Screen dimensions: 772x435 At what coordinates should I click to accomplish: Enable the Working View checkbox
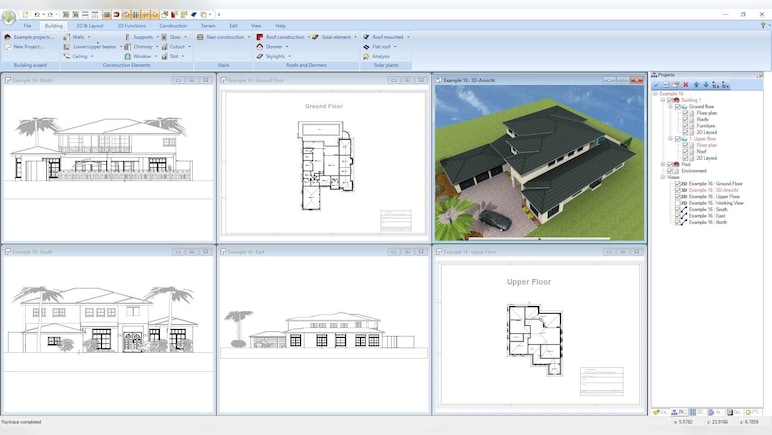[x=677, y=203]
